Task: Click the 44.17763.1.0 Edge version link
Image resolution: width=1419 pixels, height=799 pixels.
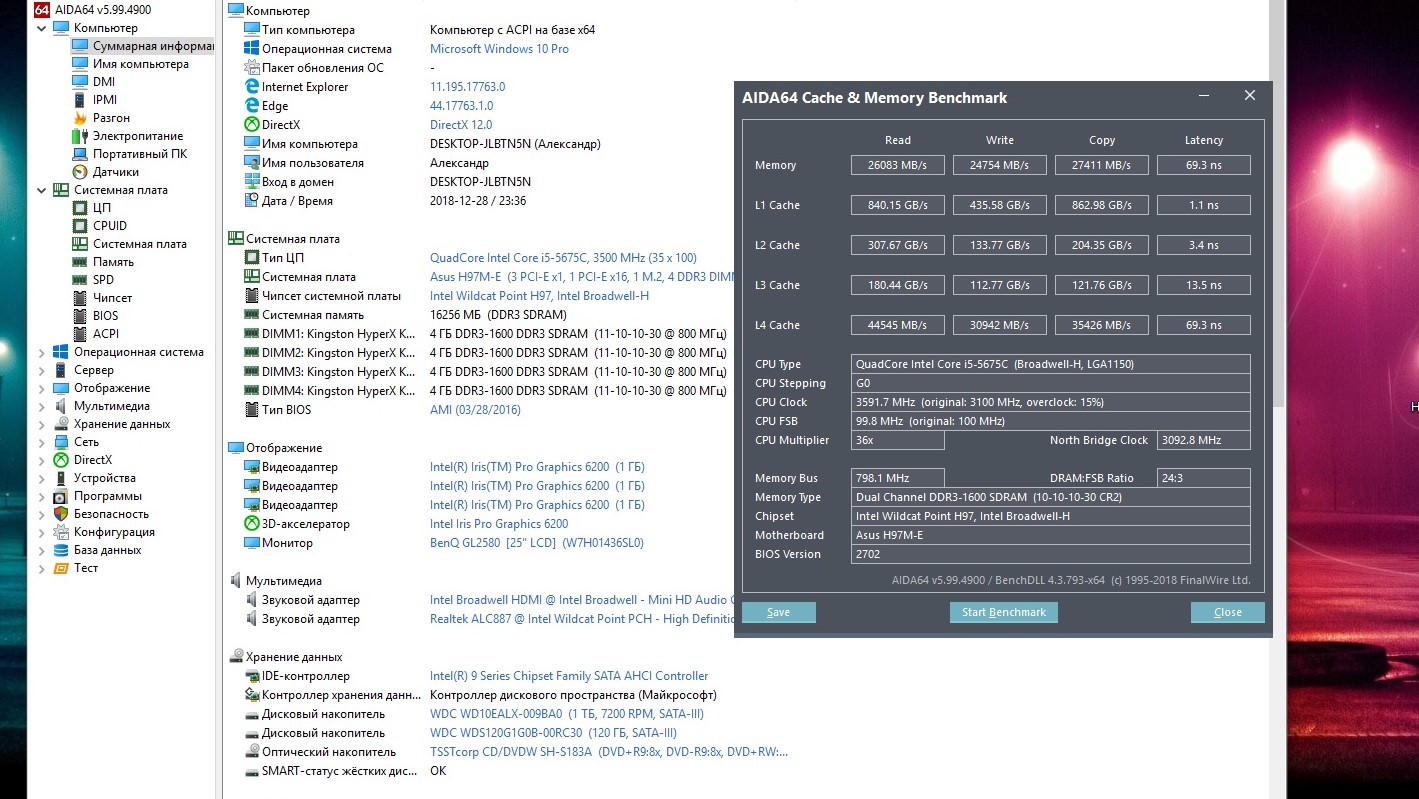Action: point(461,106)
